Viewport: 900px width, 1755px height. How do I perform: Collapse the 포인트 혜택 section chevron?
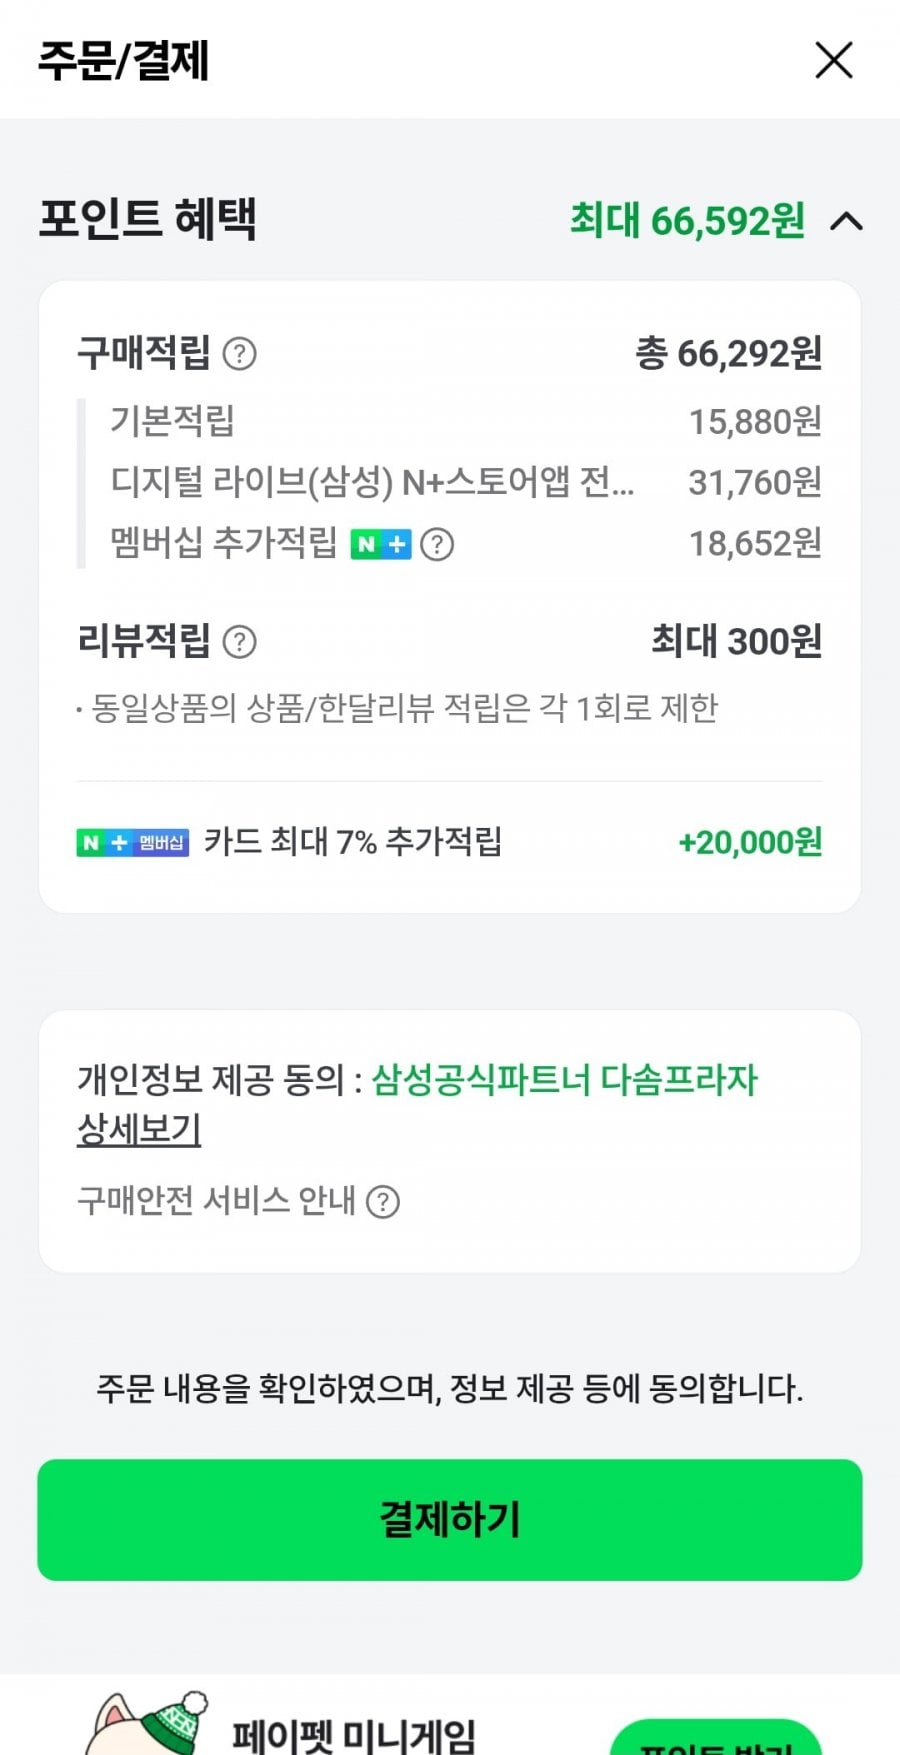(846, 221)
